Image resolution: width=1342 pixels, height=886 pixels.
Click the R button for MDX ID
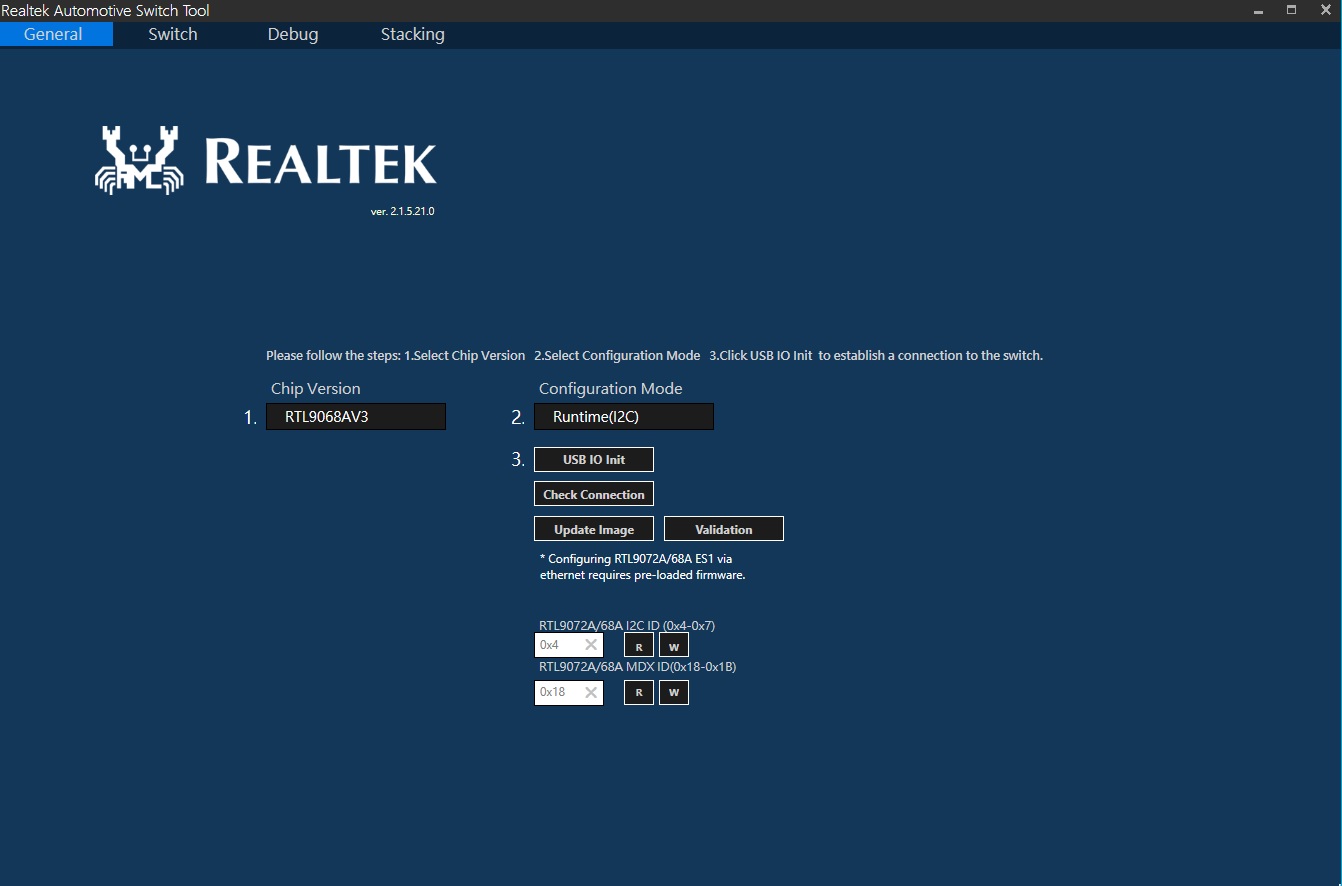coord(639,692)
